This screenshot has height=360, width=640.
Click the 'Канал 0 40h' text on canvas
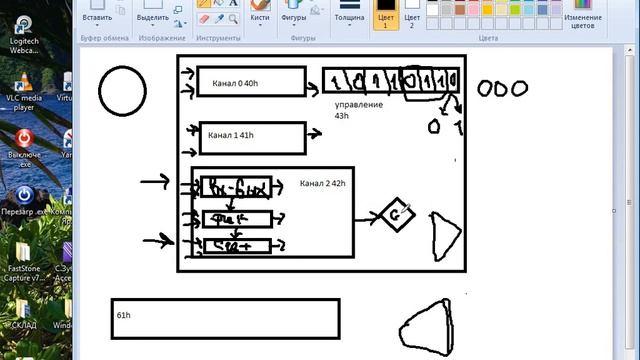(235, 83)
